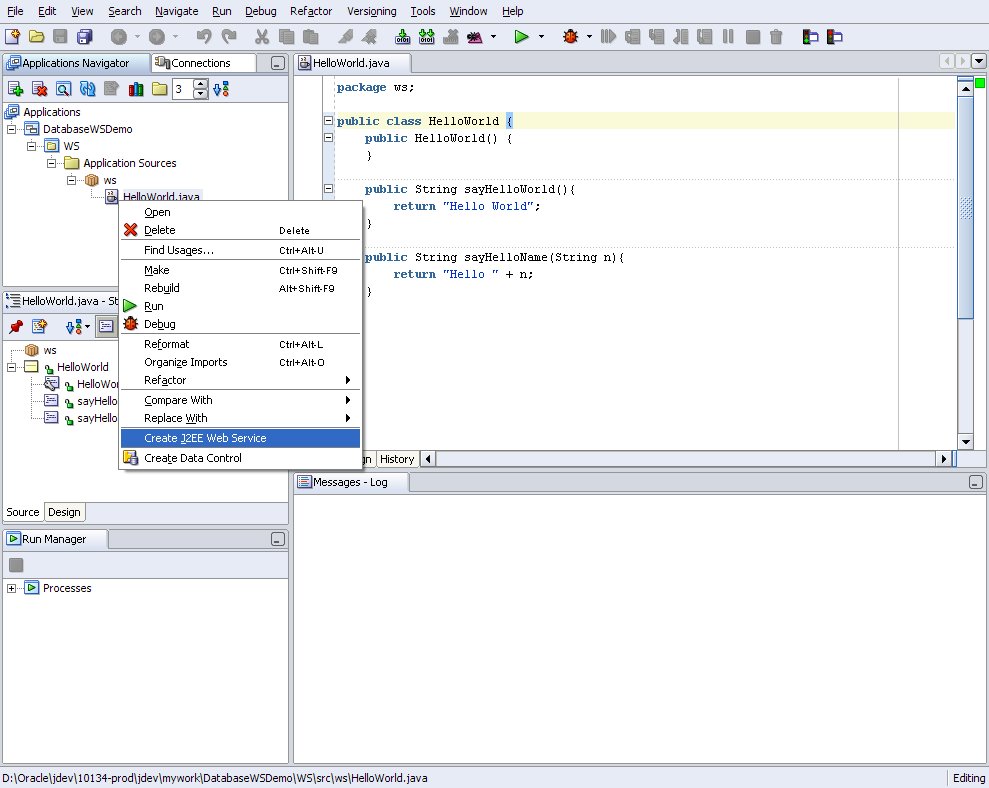Open the Refactor submenu in context menu
This screenshot has height=788, width=989.
point(240,380)
